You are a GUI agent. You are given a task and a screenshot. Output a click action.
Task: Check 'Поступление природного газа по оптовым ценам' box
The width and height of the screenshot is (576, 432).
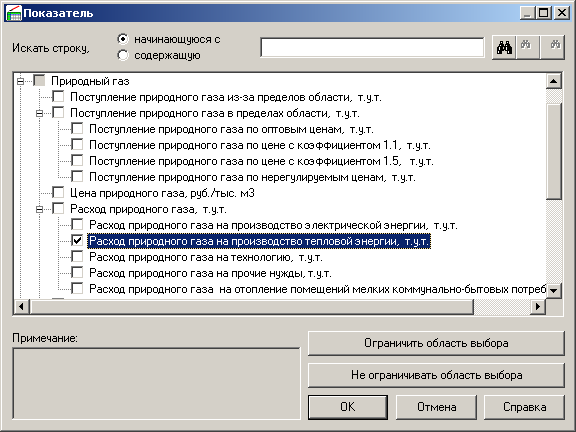tap(77, 129)
